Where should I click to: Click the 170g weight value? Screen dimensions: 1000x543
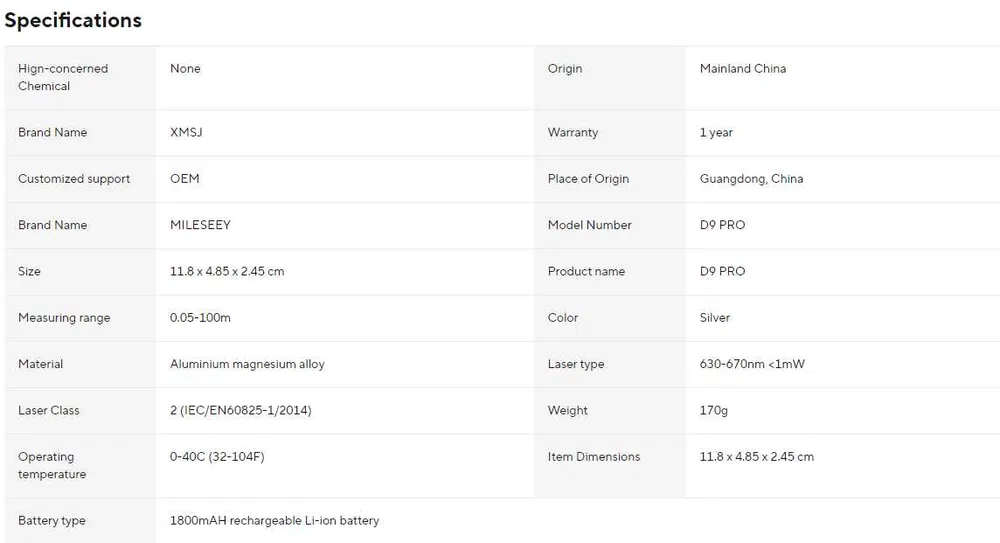pos(714,410)
